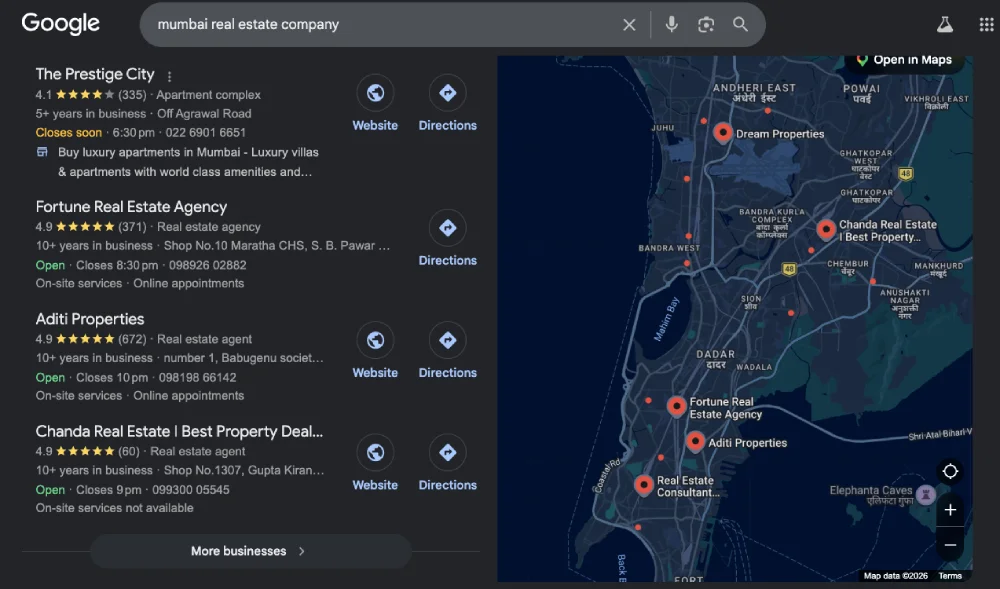The height and width of the screenshot is (589, 1000).
Task: Click the Chanda Real Estate map pin
Action: coord(826,229)
